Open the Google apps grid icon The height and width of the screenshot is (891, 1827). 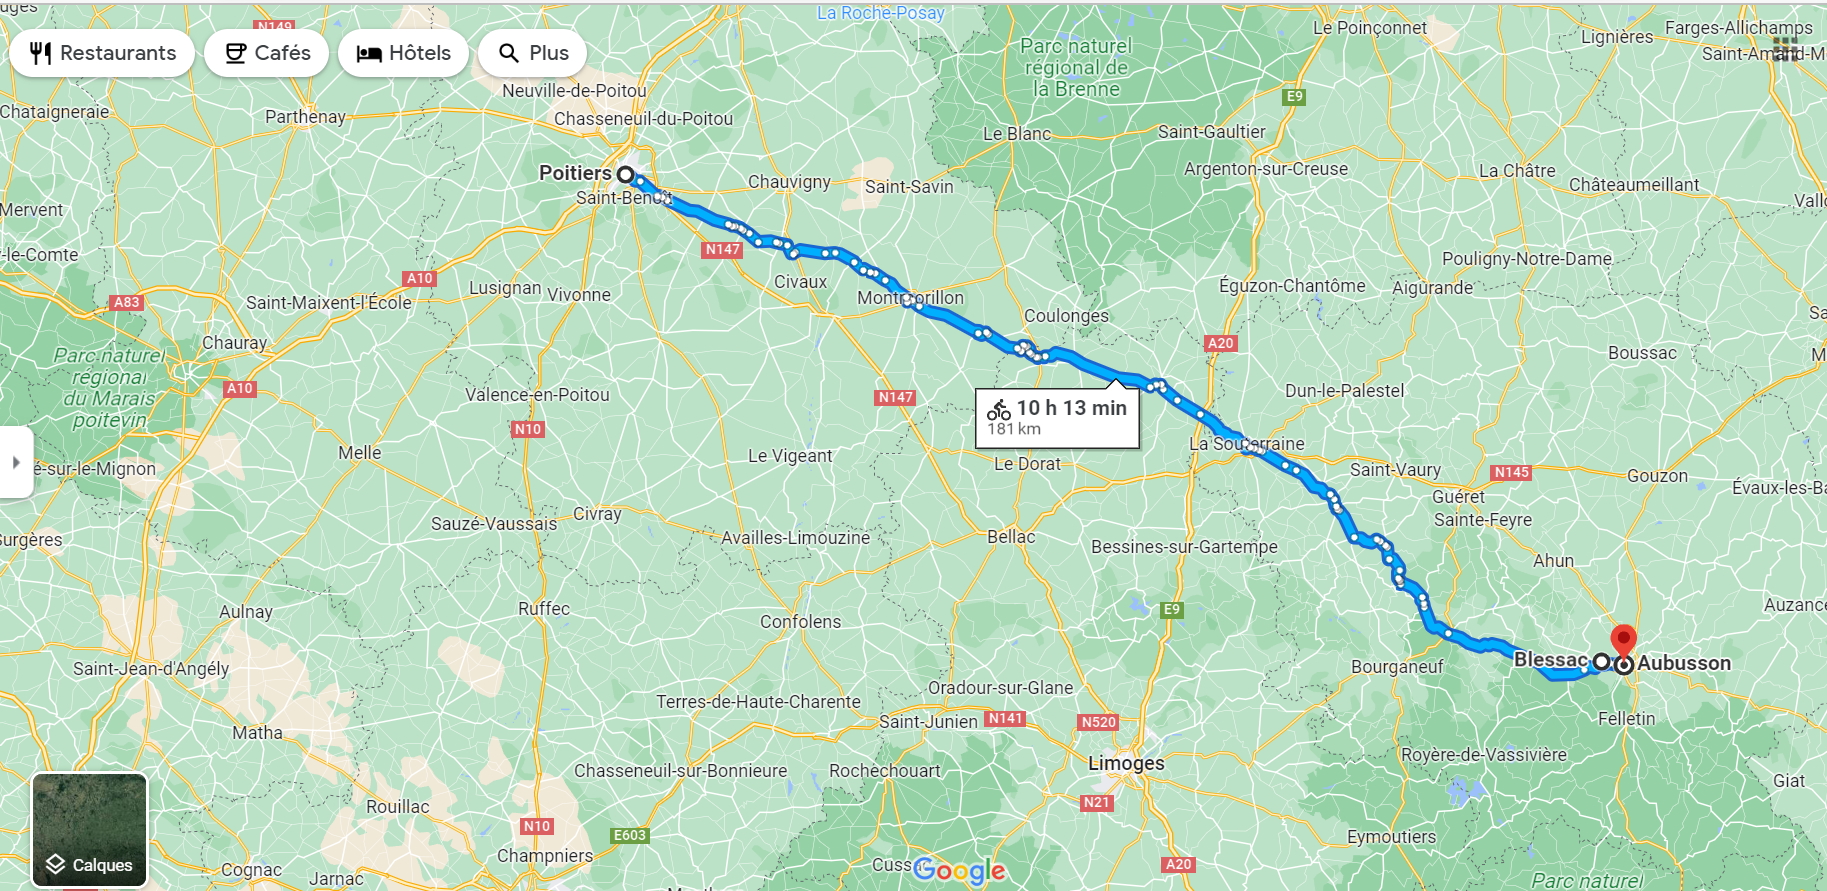coord(1786,48)
